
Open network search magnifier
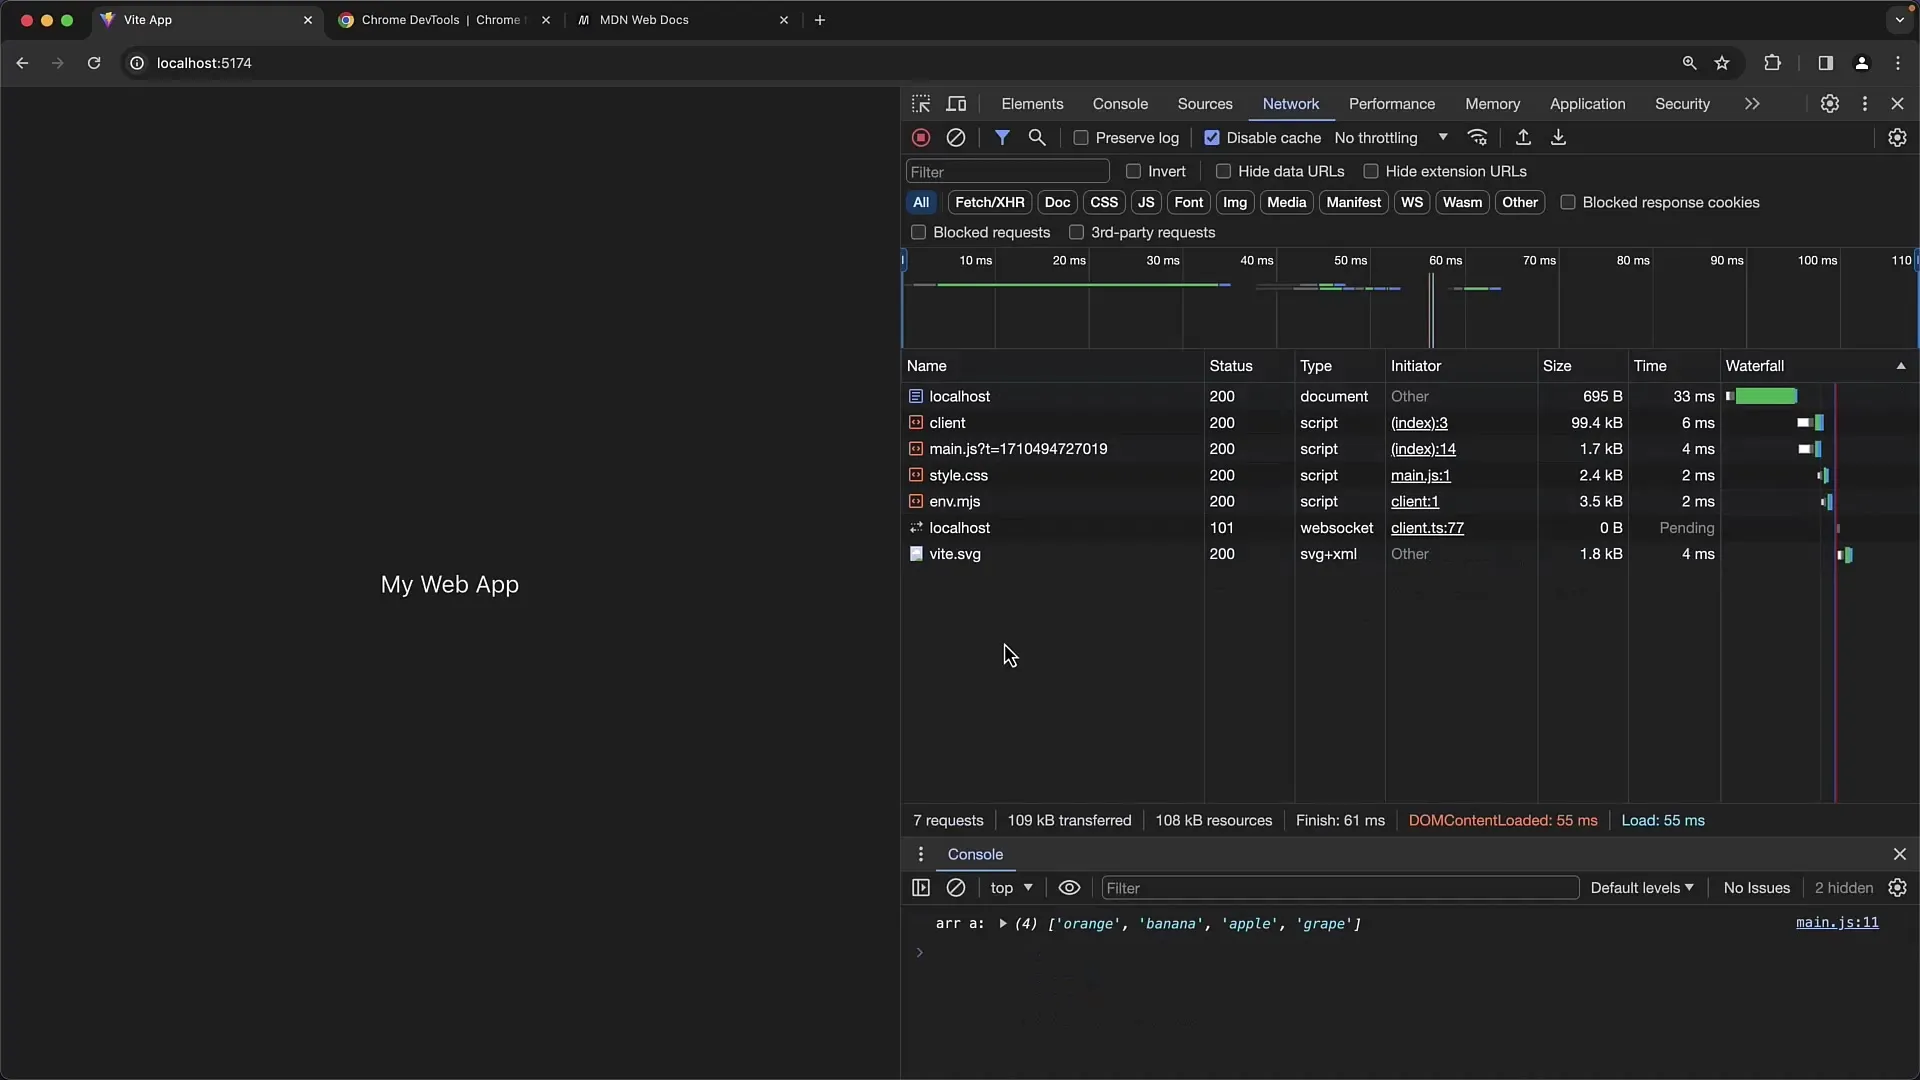1037,138
